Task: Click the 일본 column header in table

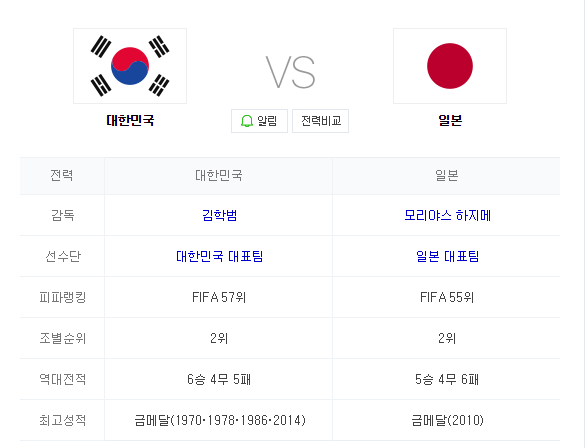Action: (x=447, y=175)
